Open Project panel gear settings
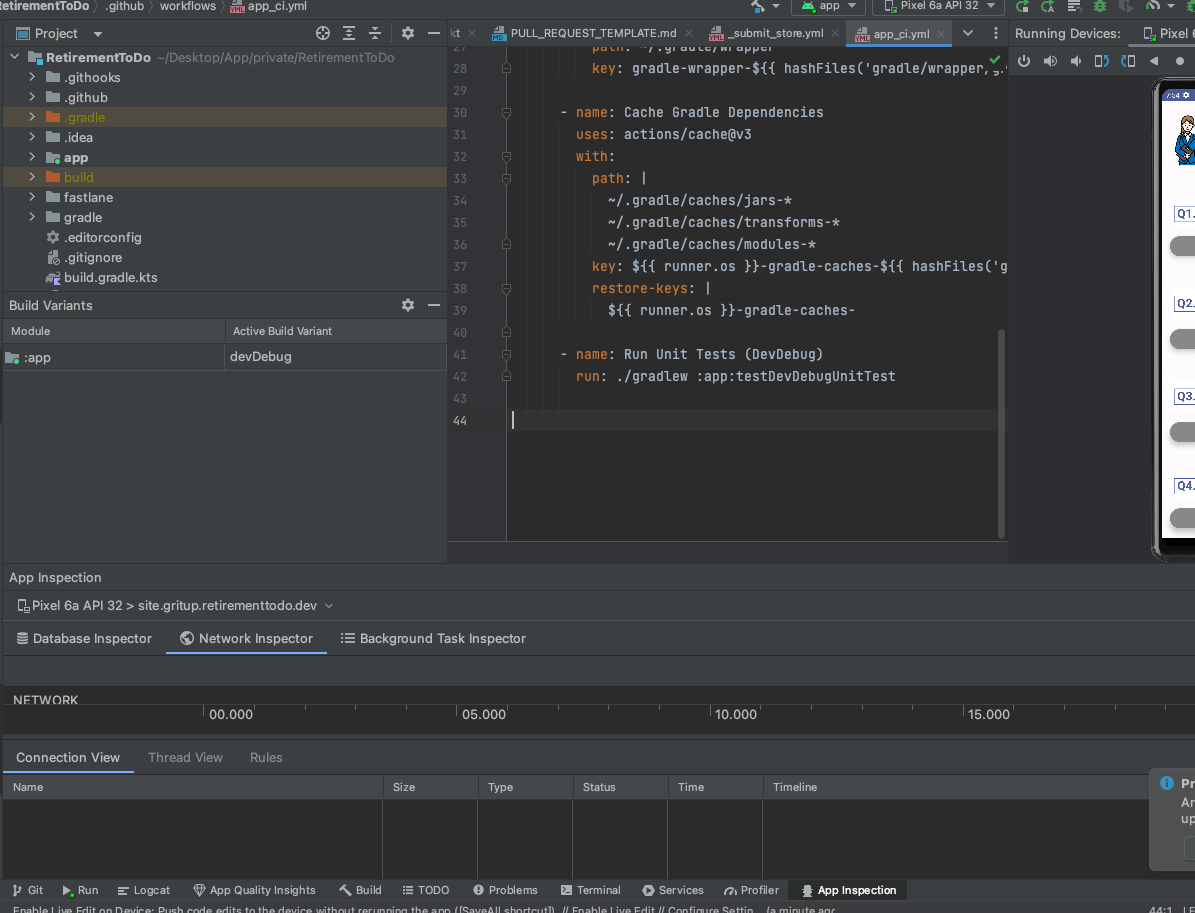 408,33
